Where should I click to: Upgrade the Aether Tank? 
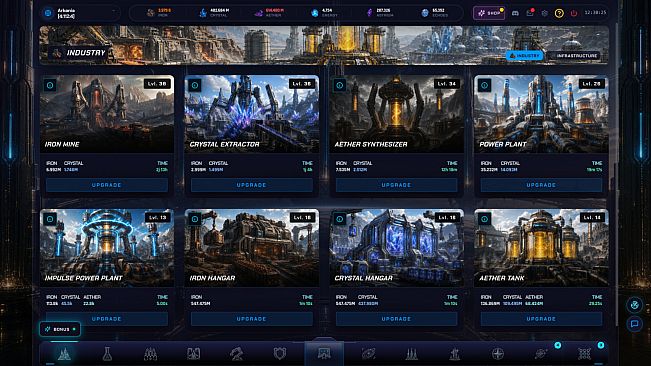[541, 319]
